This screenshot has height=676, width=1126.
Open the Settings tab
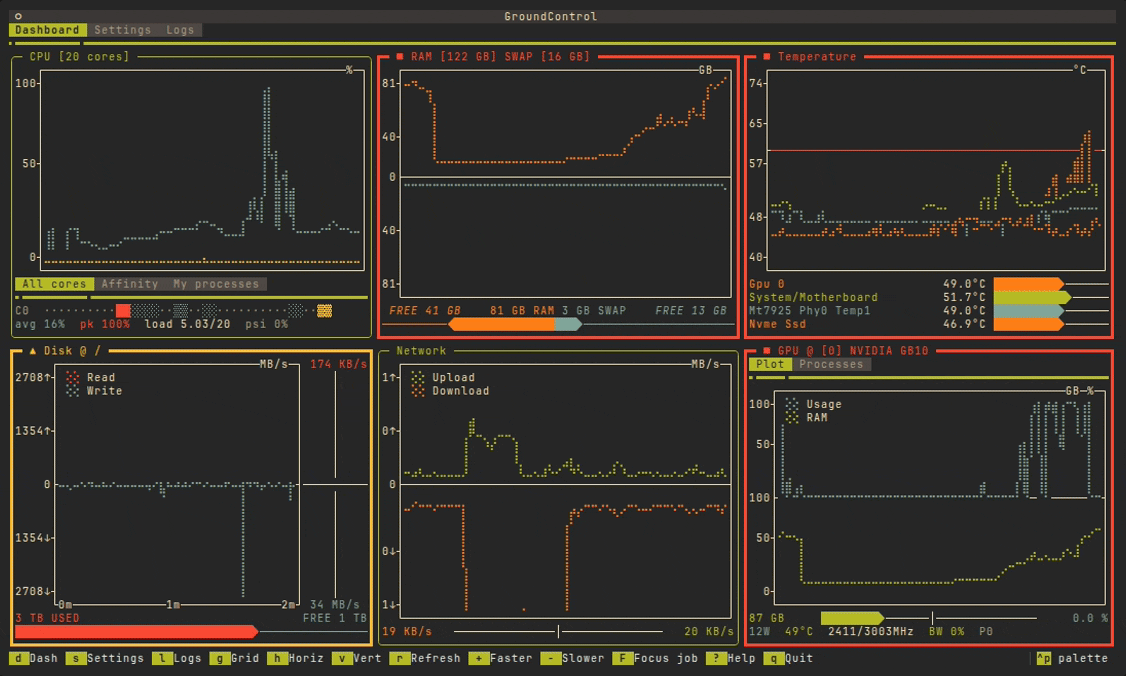coord(123,30)
